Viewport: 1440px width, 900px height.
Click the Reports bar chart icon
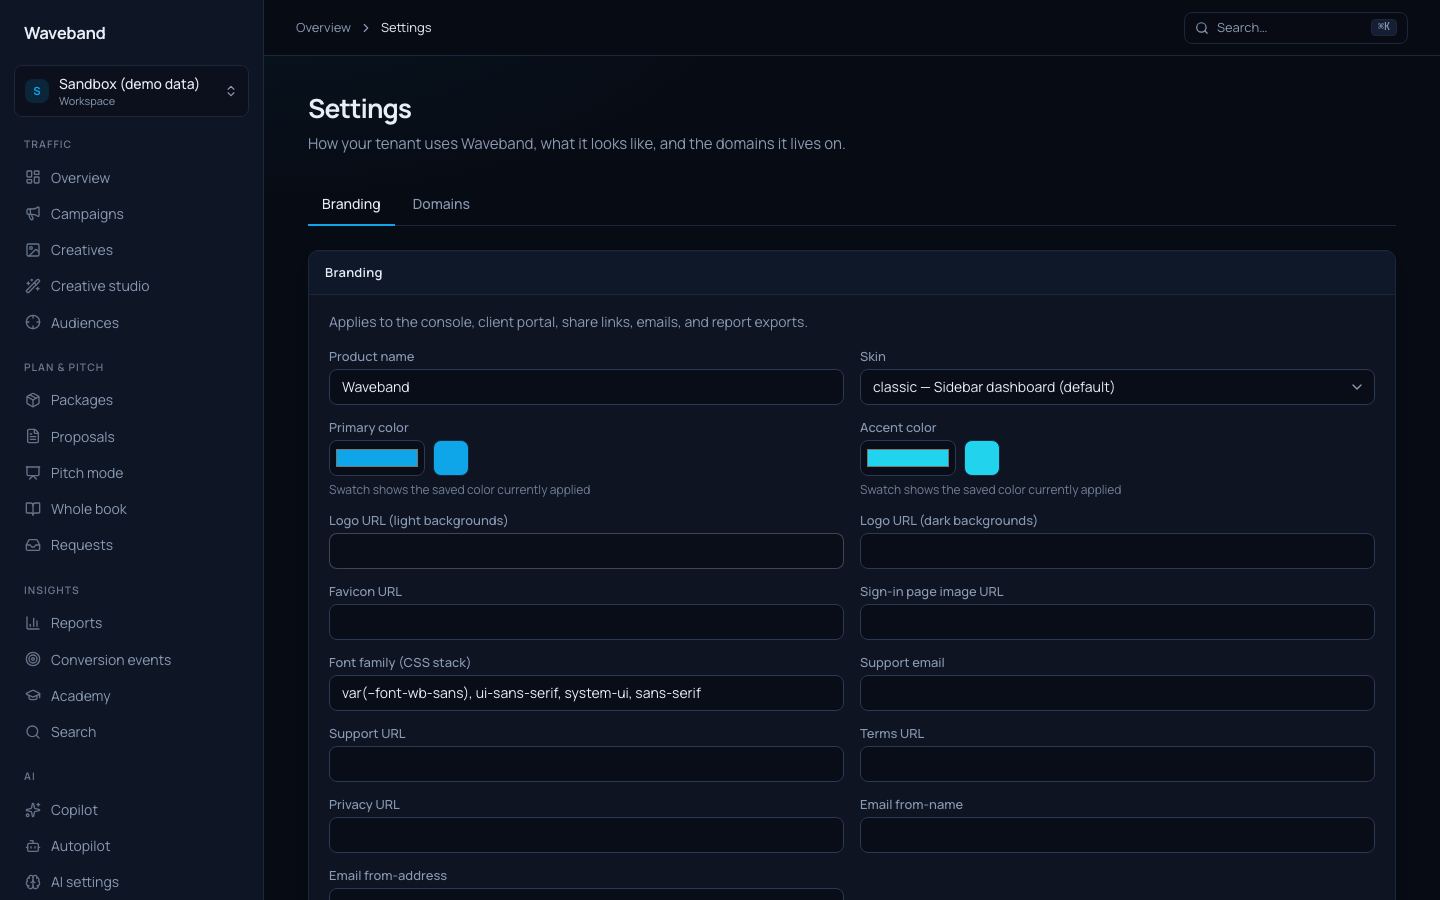click(33, 623)
